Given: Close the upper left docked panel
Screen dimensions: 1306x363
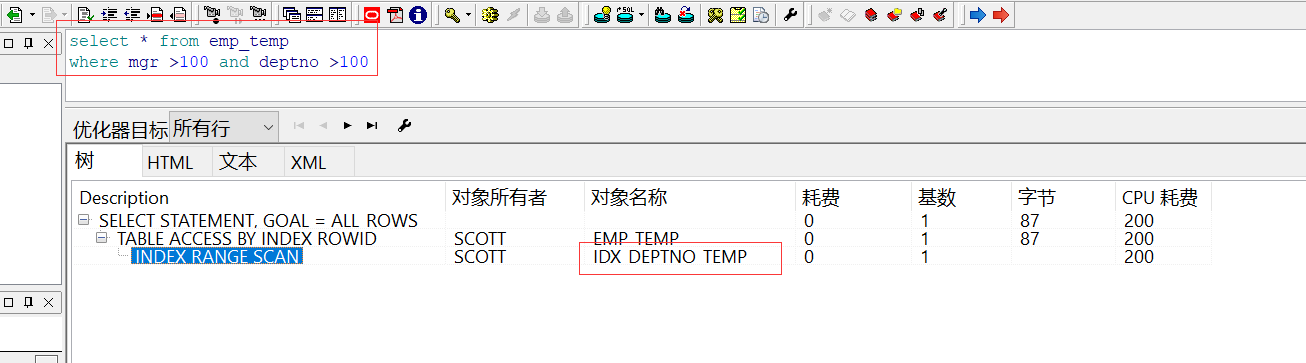Looking at the screenshot, I should 47,43.
